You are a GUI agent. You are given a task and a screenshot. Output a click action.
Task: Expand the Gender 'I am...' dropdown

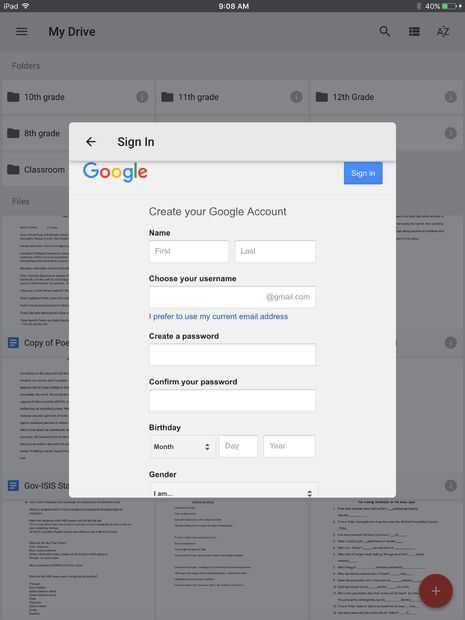(233, 491)
